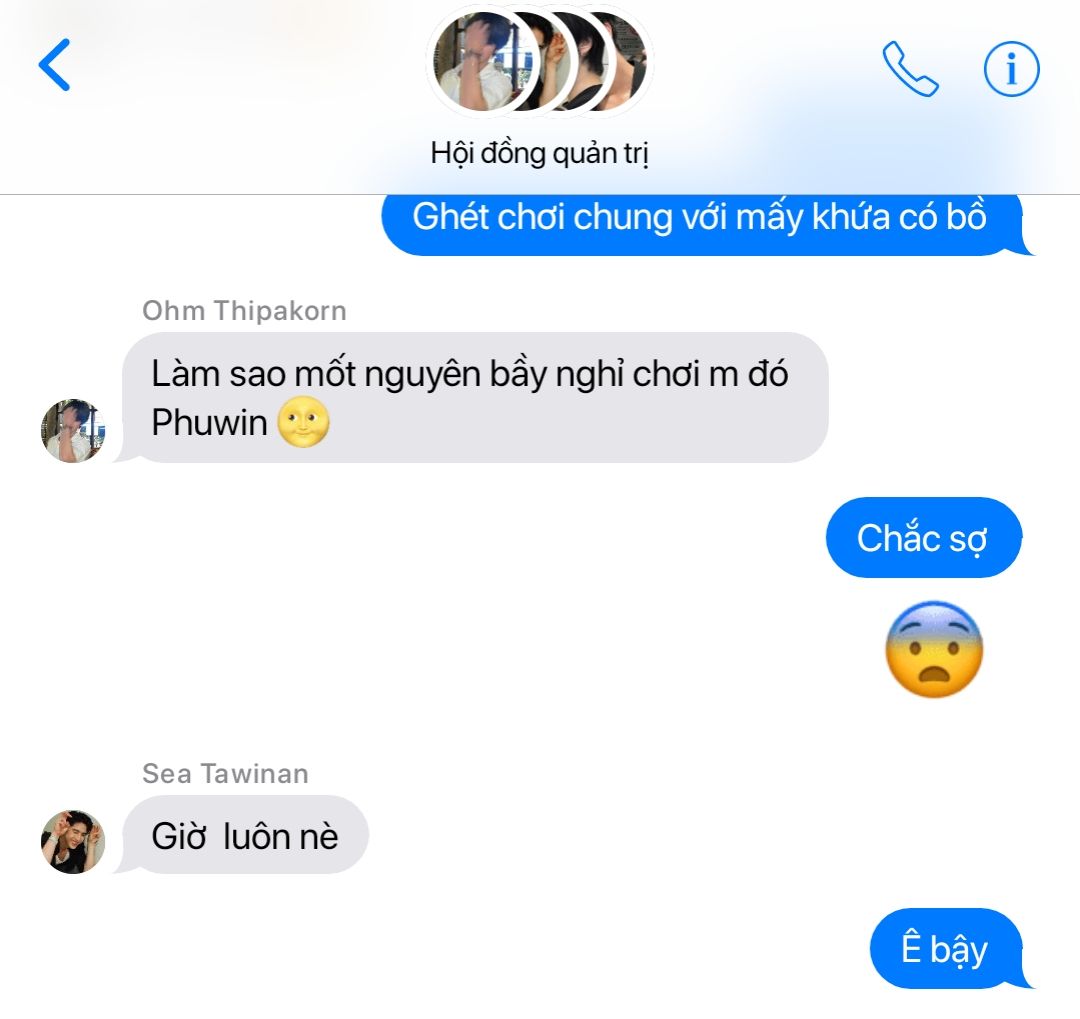Viewport: 1080px width, 1019px height.
Task: Start a voice call with phone icon
Action: 910,69
